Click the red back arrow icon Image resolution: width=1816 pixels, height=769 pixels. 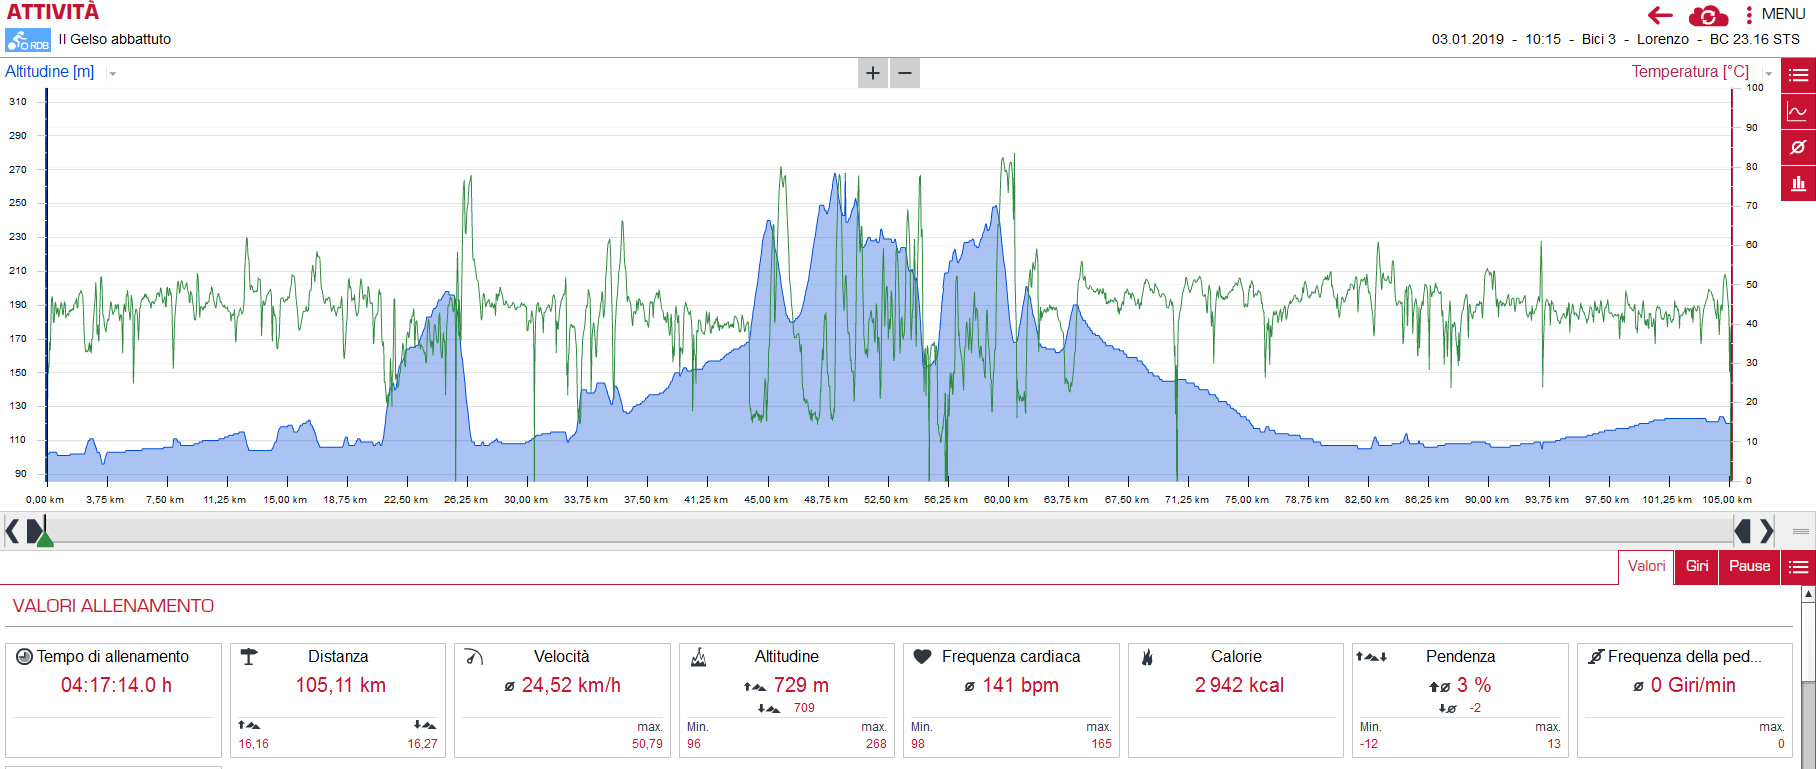click(1660, 15)
